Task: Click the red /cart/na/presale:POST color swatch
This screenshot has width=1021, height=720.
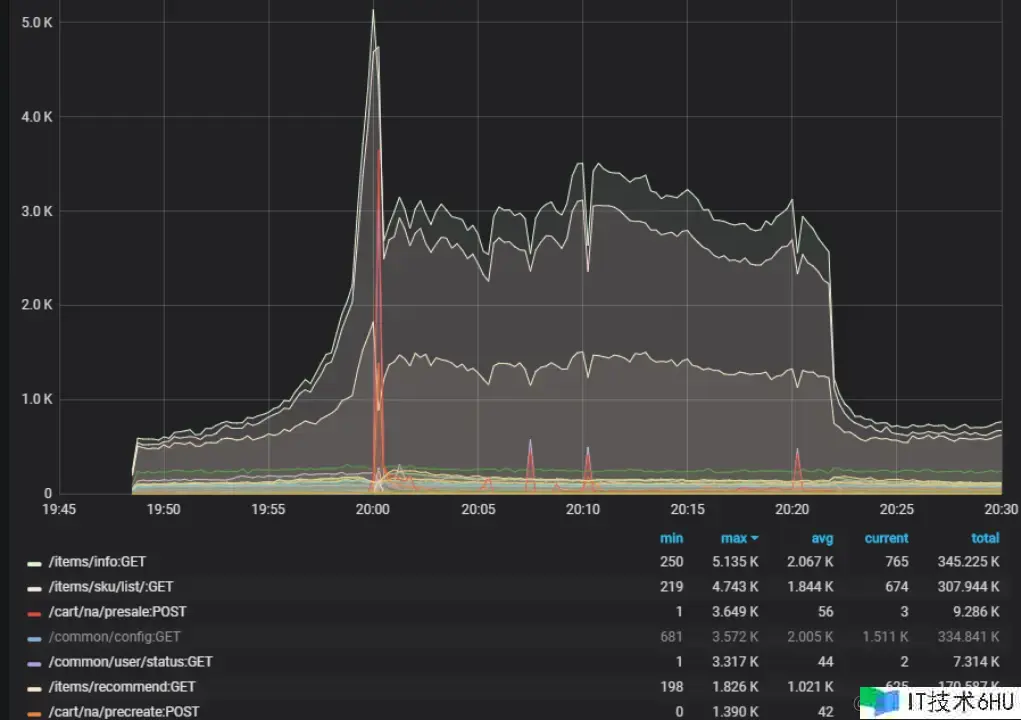Action: click(35, 613)
